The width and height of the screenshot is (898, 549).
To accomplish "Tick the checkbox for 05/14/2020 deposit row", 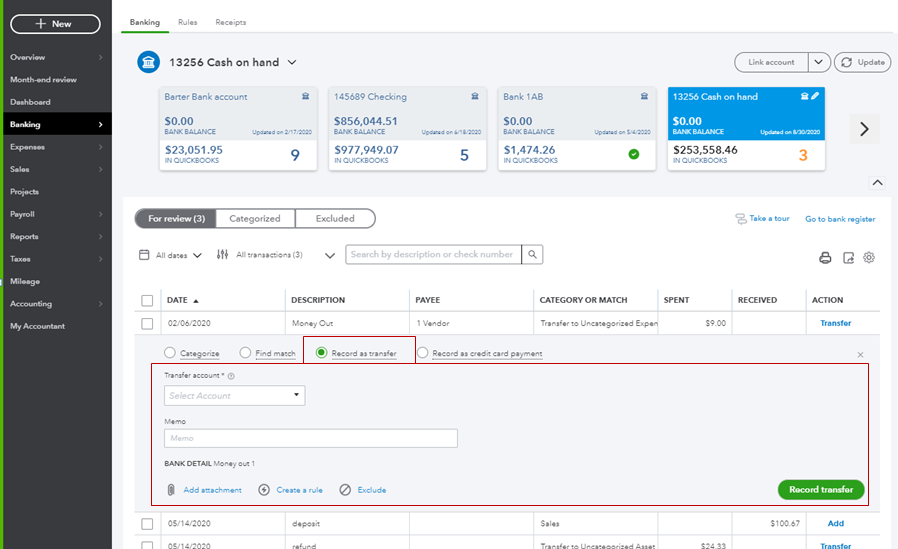I will click(147, 524).
